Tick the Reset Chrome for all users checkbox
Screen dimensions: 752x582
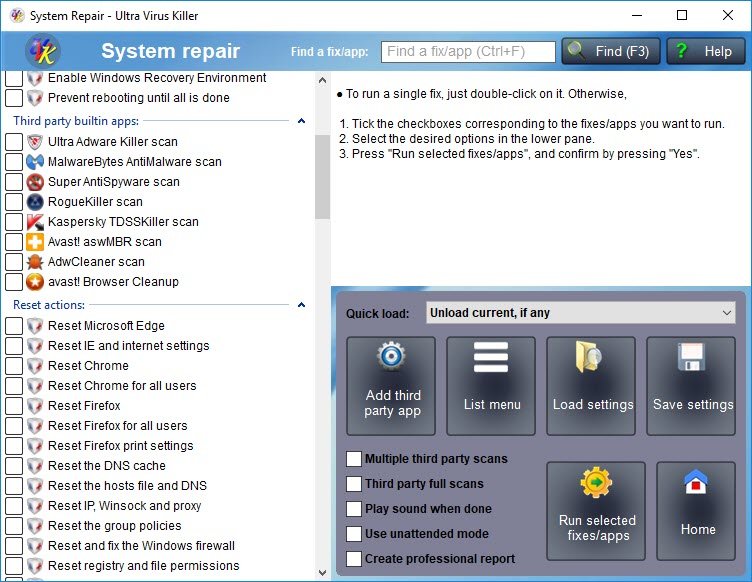[14, 386]
